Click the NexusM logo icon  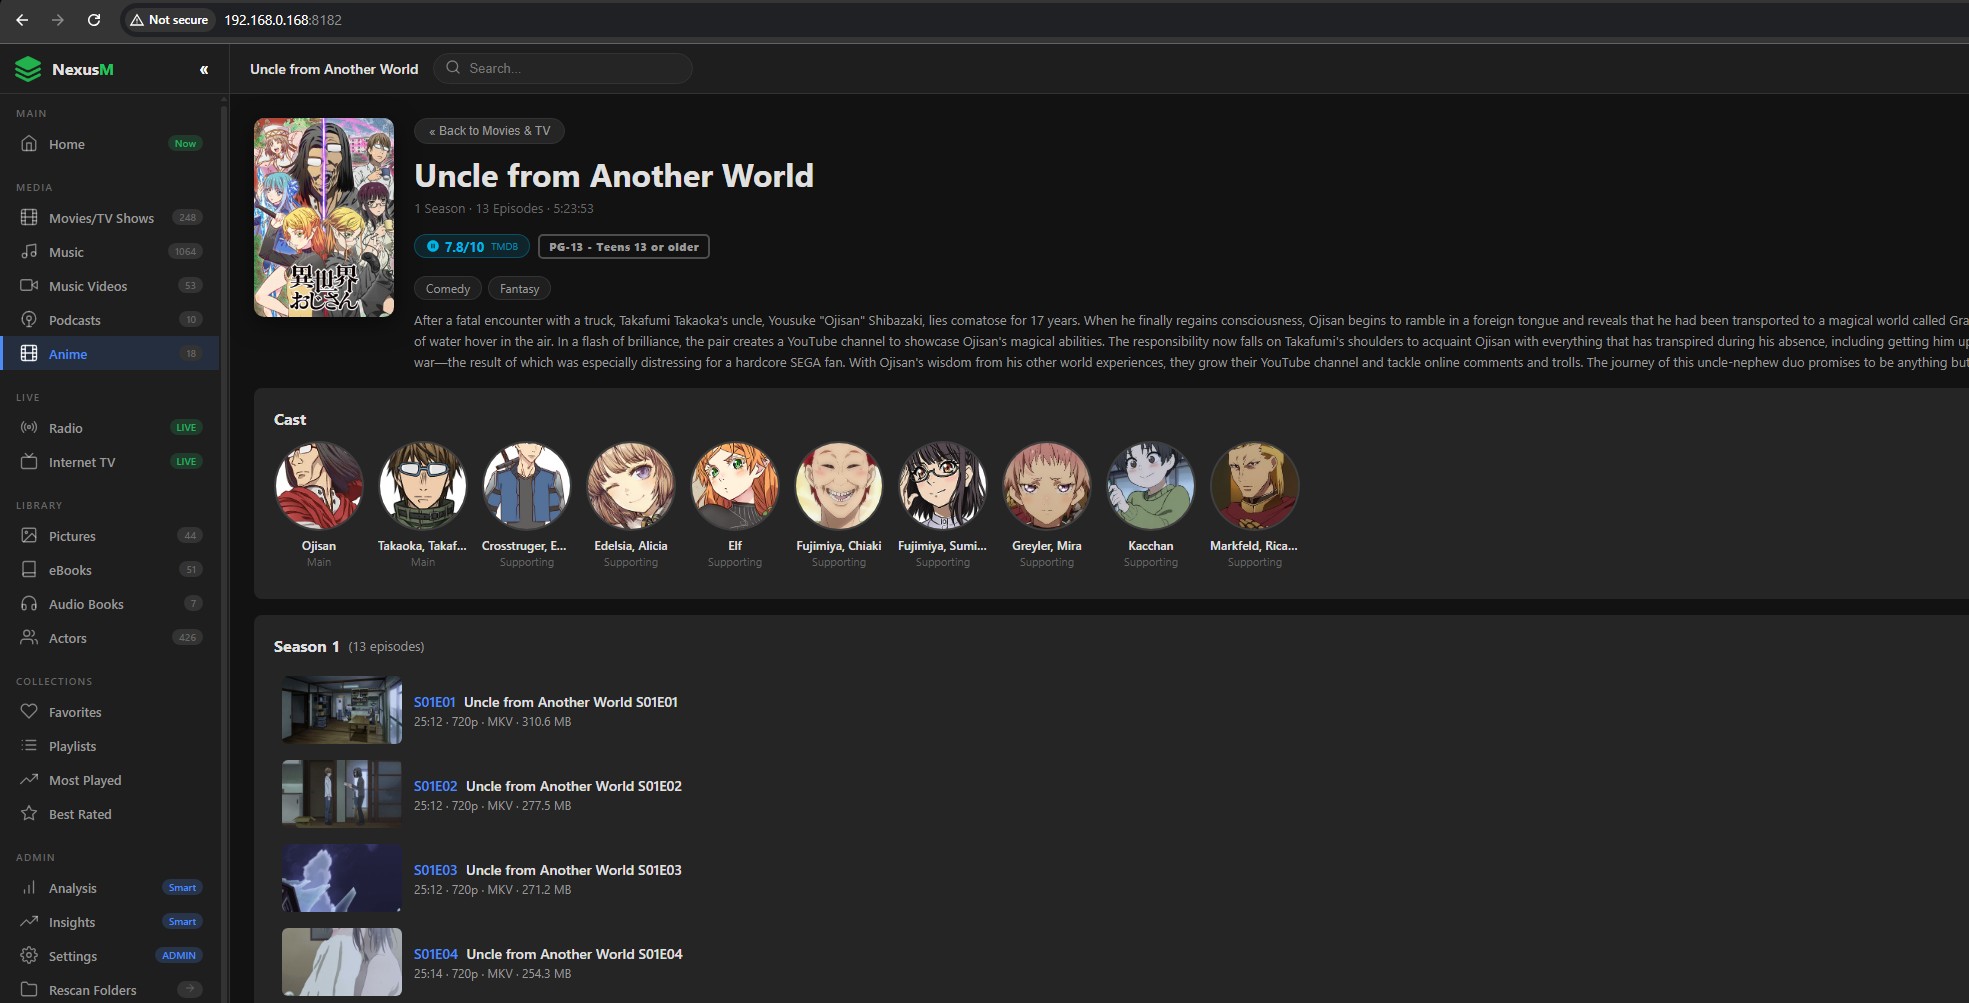click(28, 69)
